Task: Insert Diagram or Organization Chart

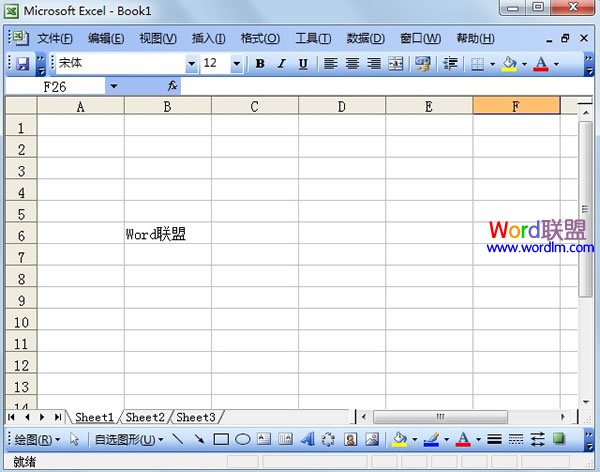Action: (x=328, y=439)
